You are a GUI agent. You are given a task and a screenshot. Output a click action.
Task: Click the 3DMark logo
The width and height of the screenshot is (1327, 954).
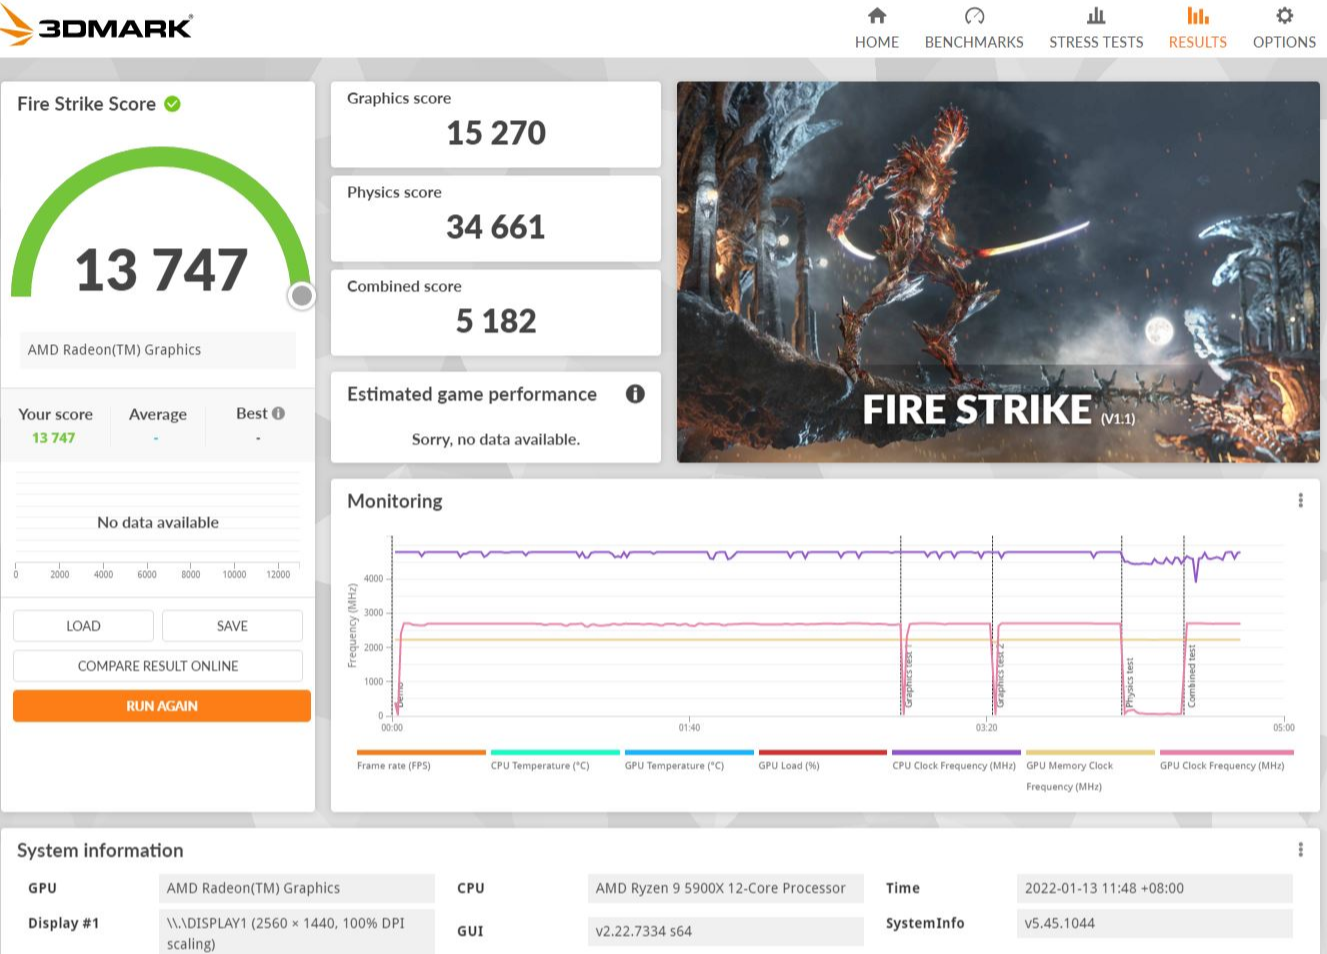tap(96, 26)
